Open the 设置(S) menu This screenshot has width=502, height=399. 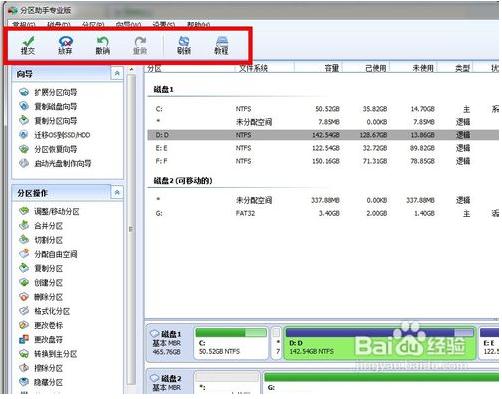[x=163, y=25]
